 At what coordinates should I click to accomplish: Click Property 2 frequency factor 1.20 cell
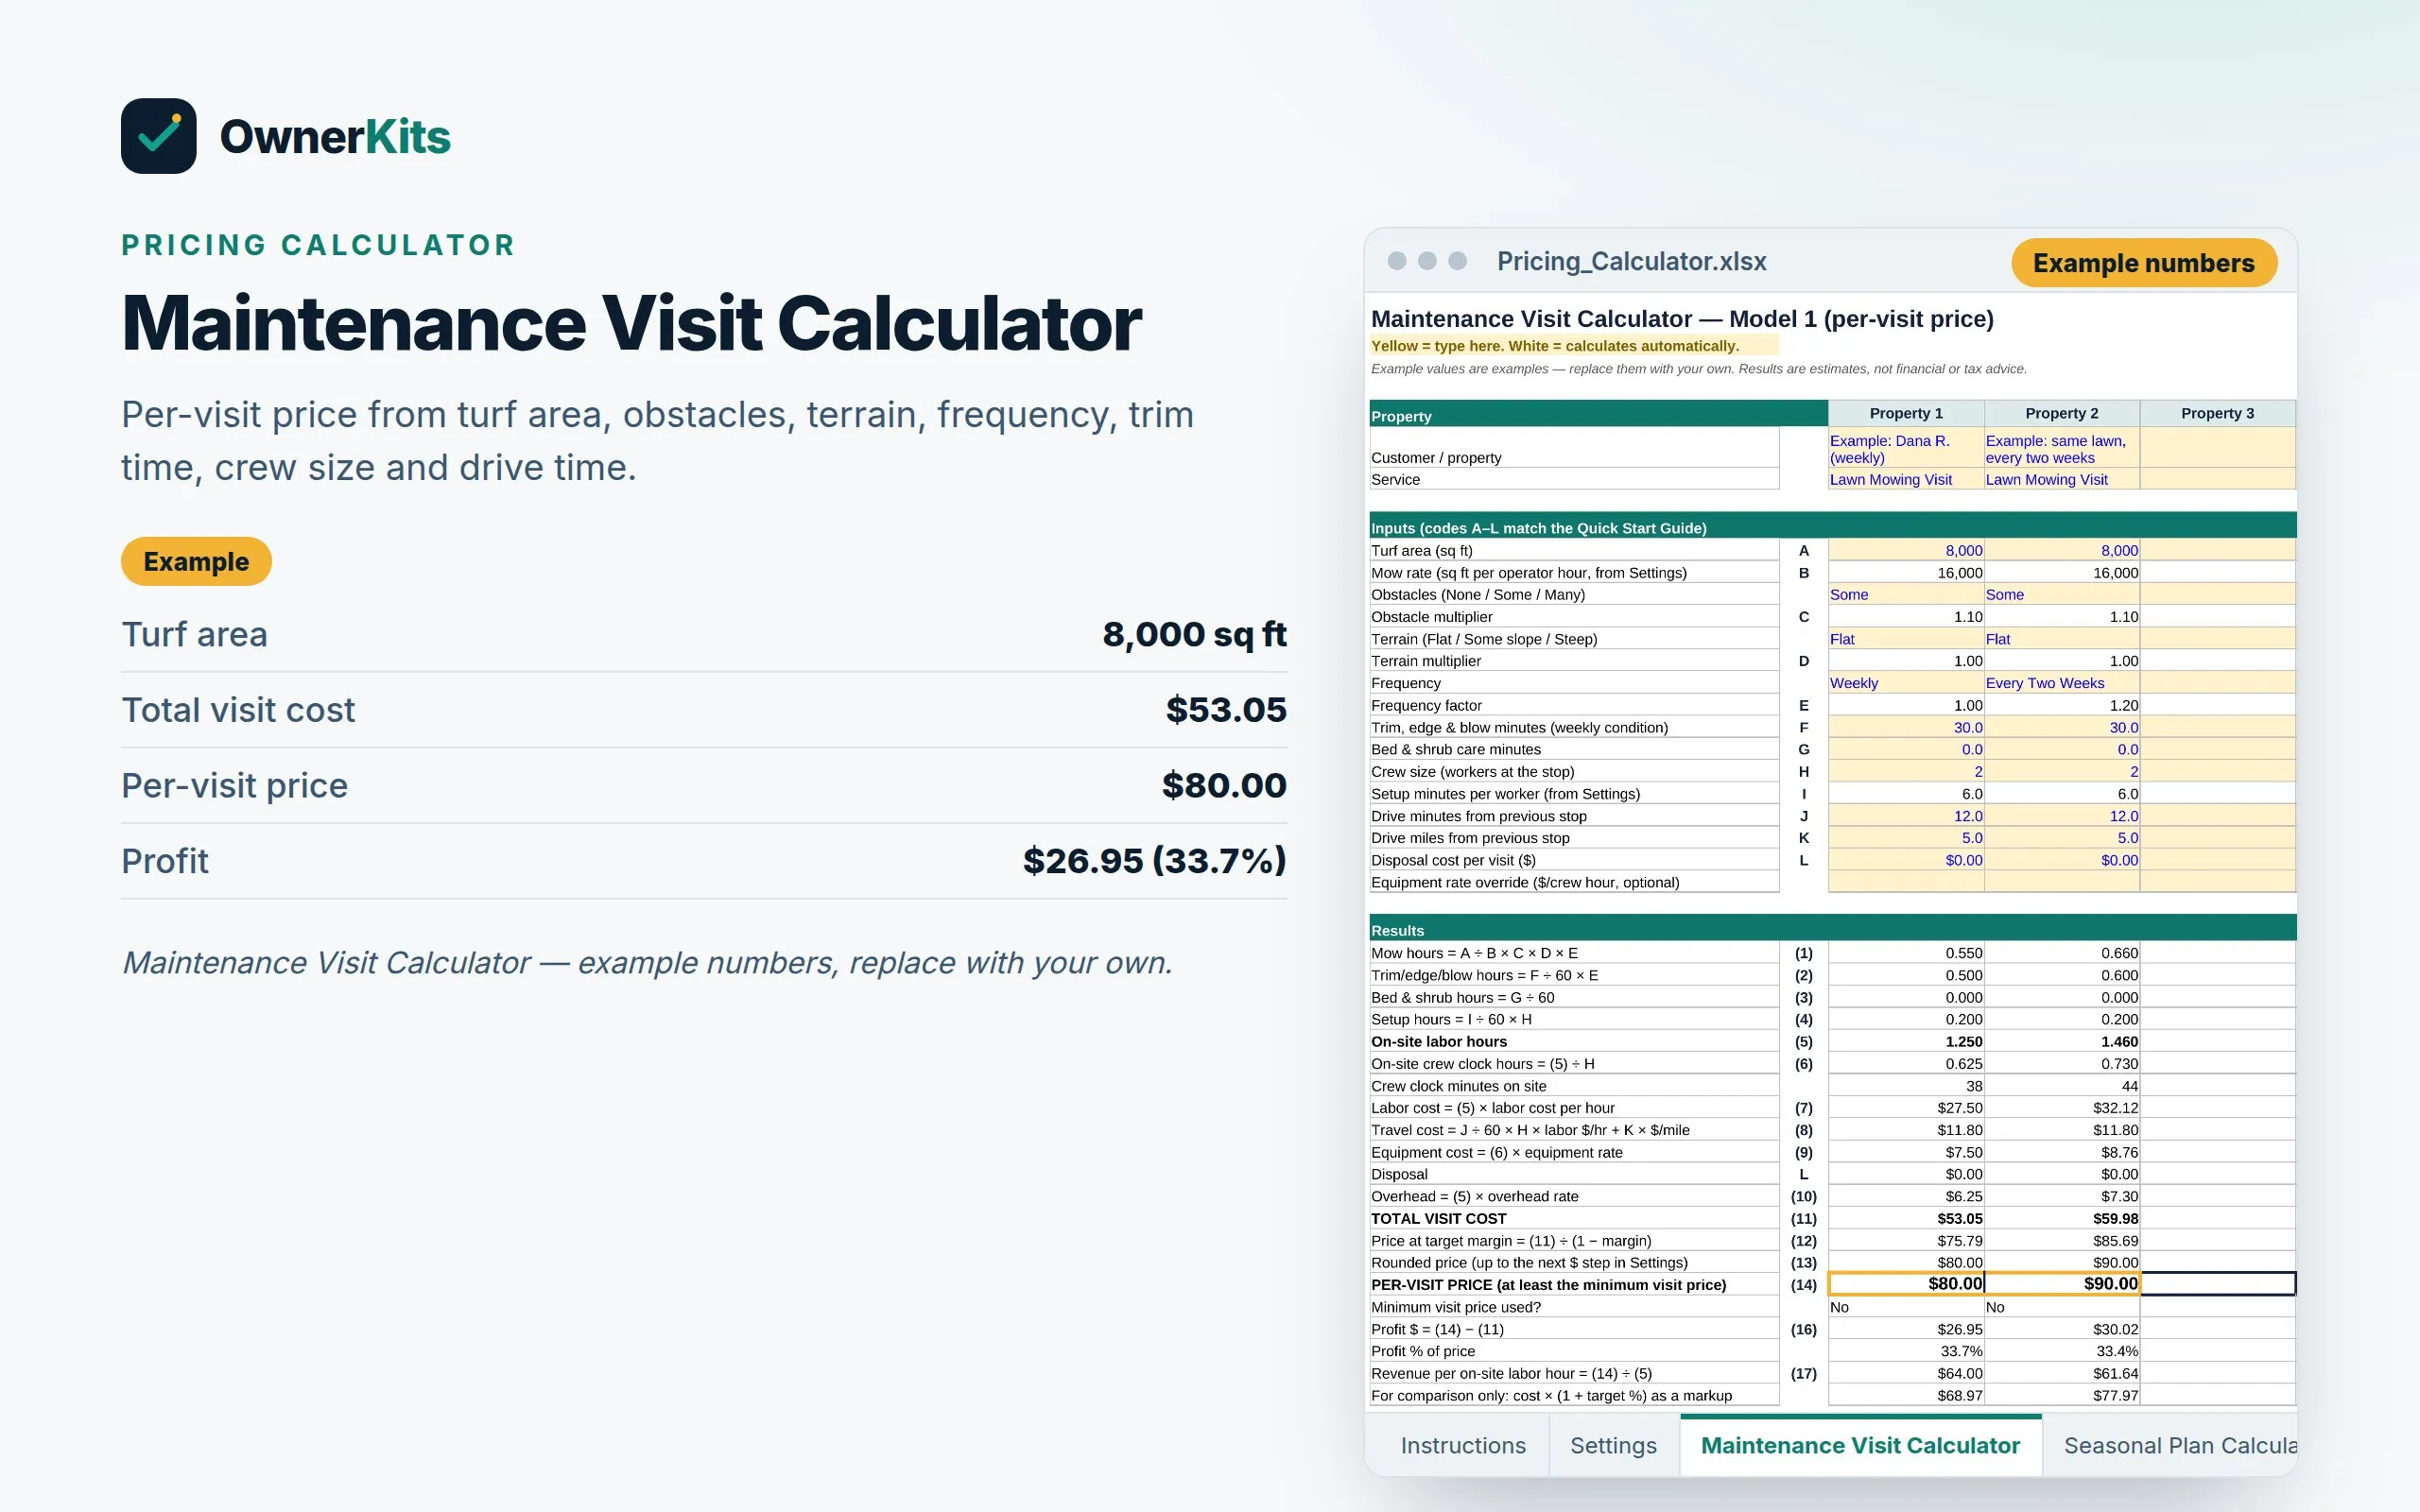pos(2062,705)
